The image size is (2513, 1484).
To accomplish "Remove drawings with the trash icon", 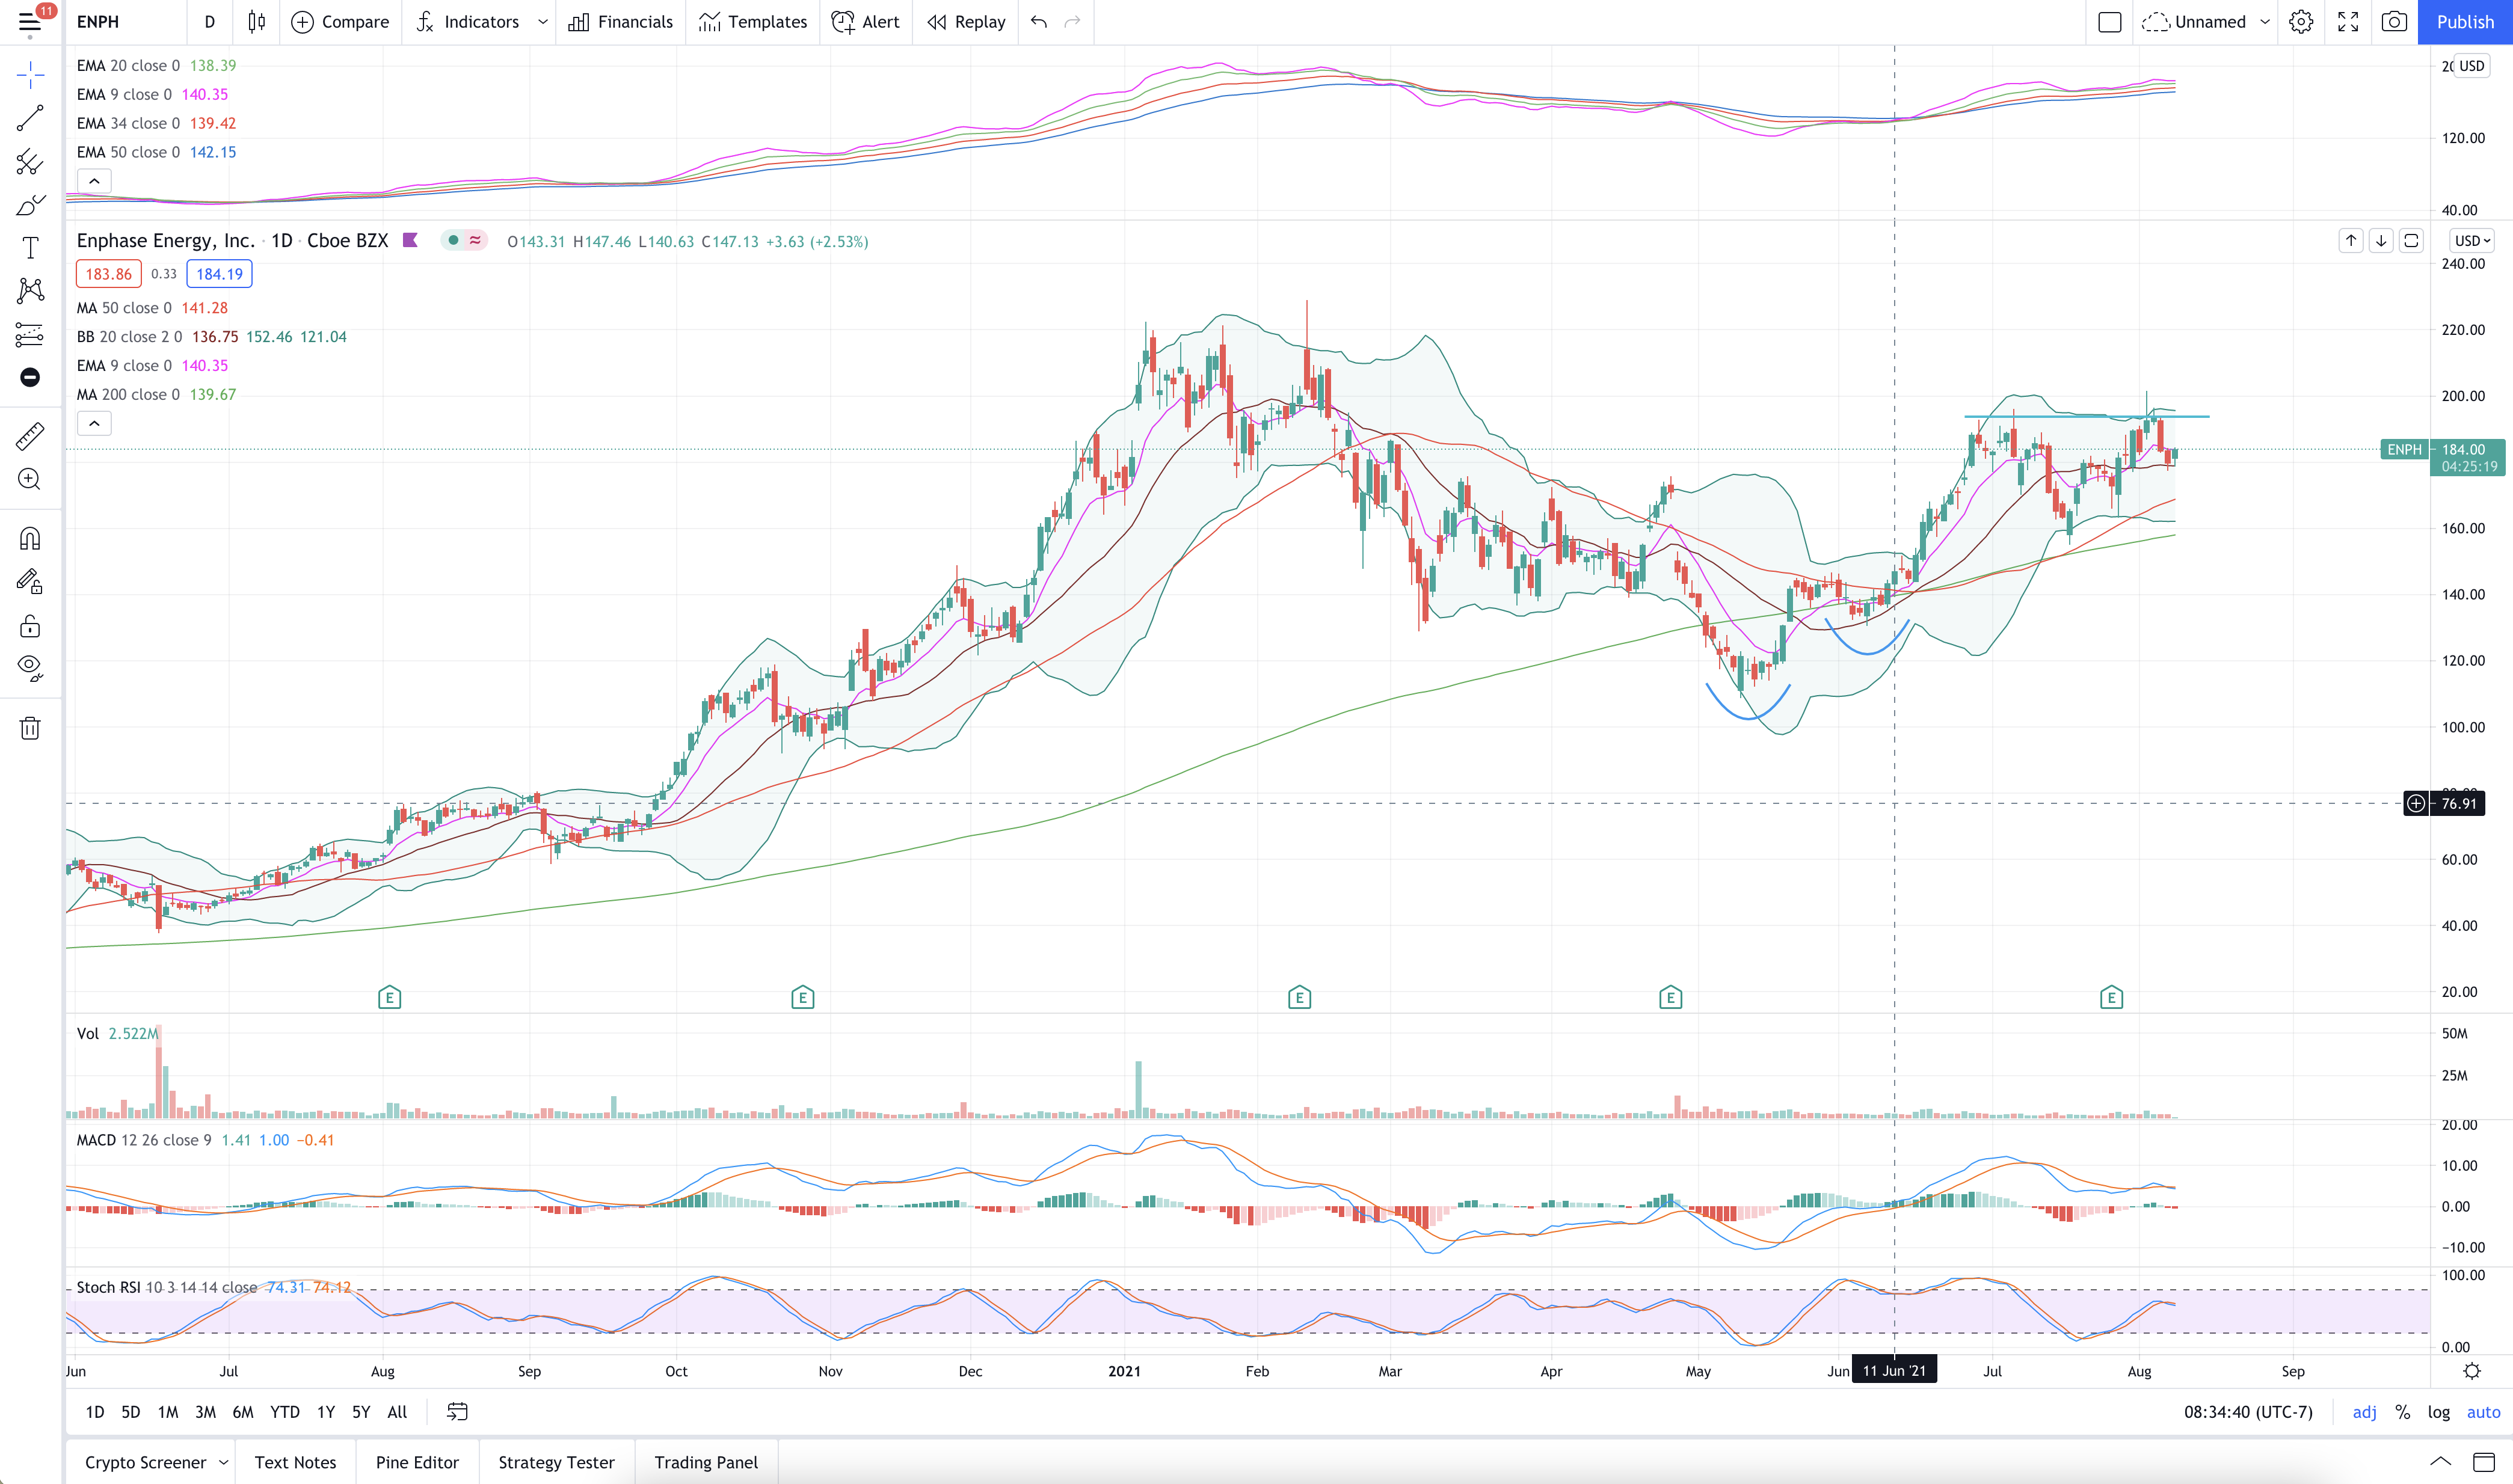I will pos(30,728).
